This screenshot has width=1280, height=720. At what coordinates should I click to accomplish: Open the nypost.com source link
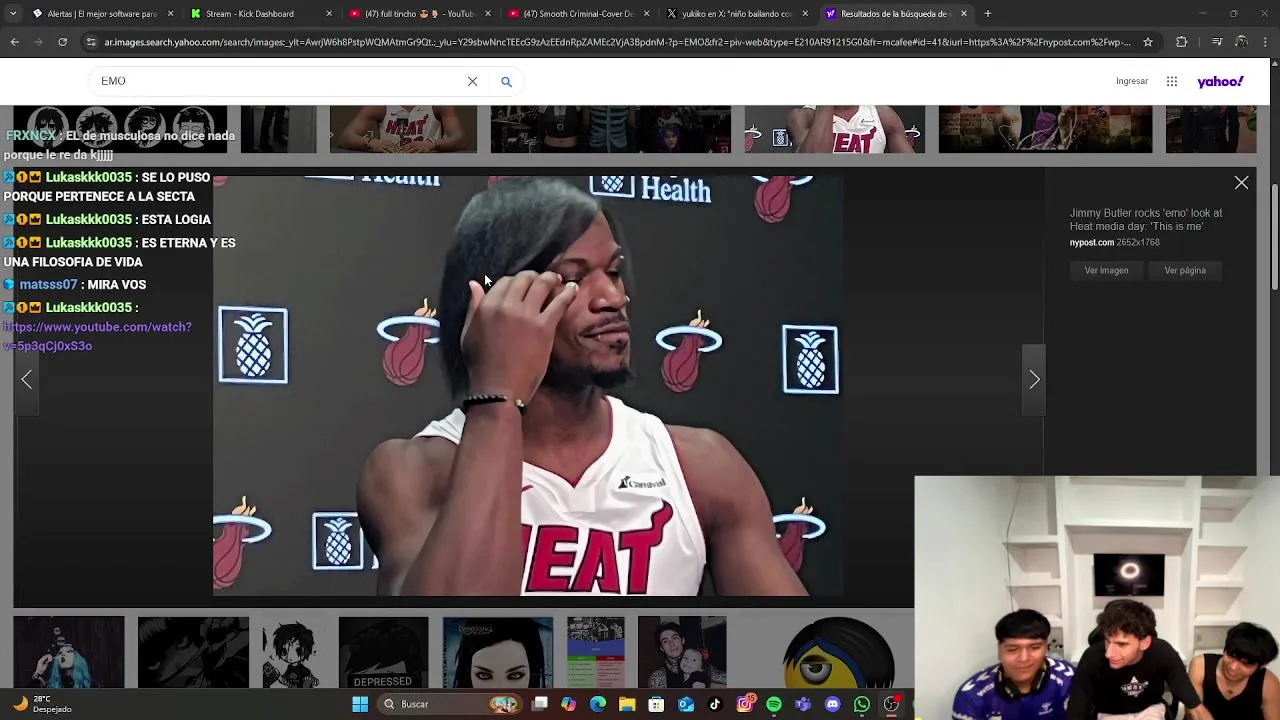click(x=1091, y=242)
